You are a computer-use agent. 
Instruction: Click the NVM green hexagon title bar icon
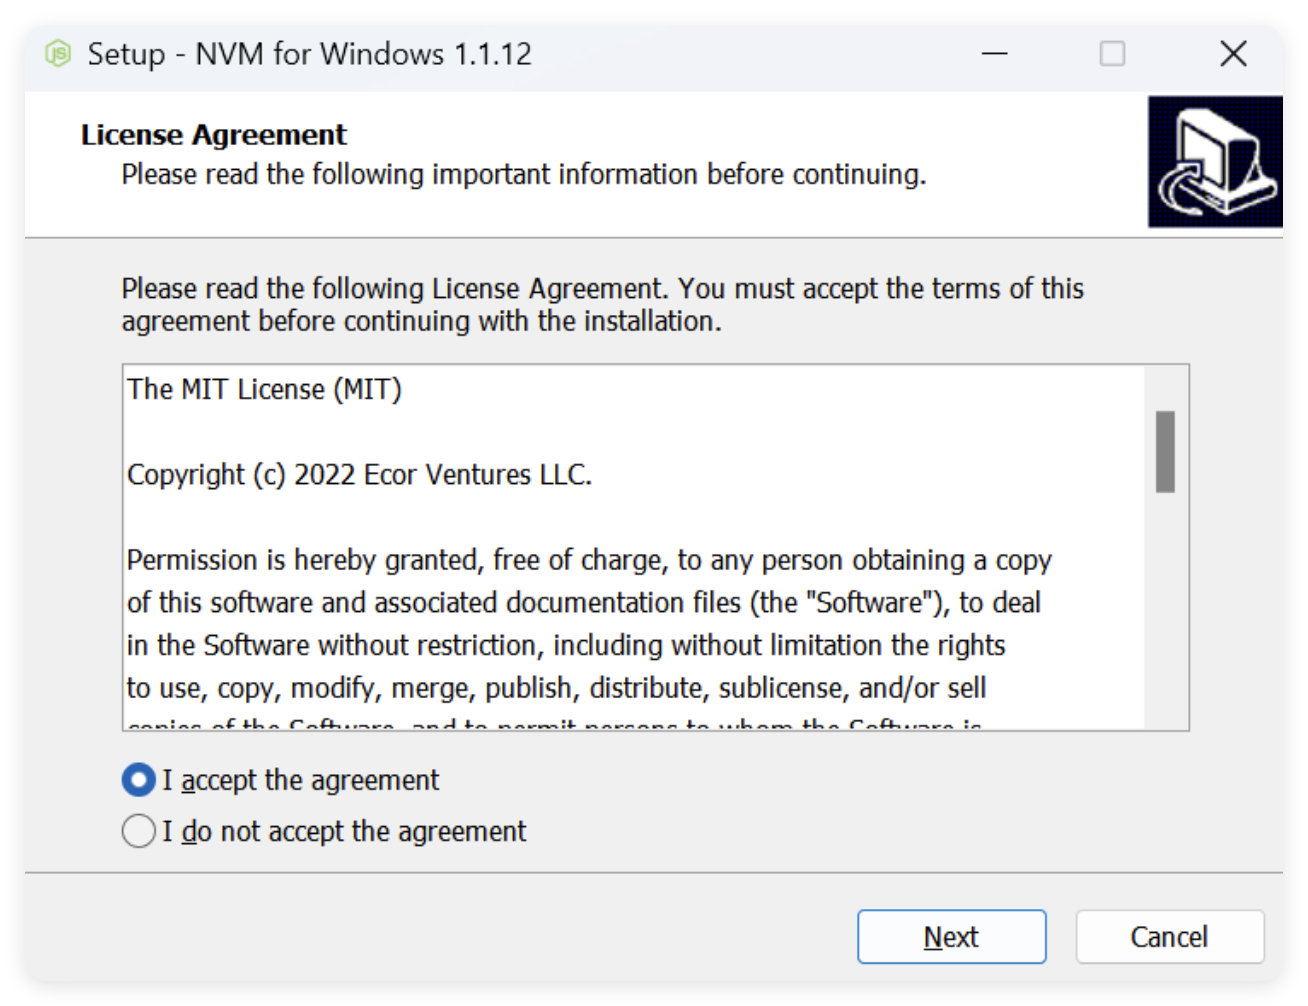[59, 53]
